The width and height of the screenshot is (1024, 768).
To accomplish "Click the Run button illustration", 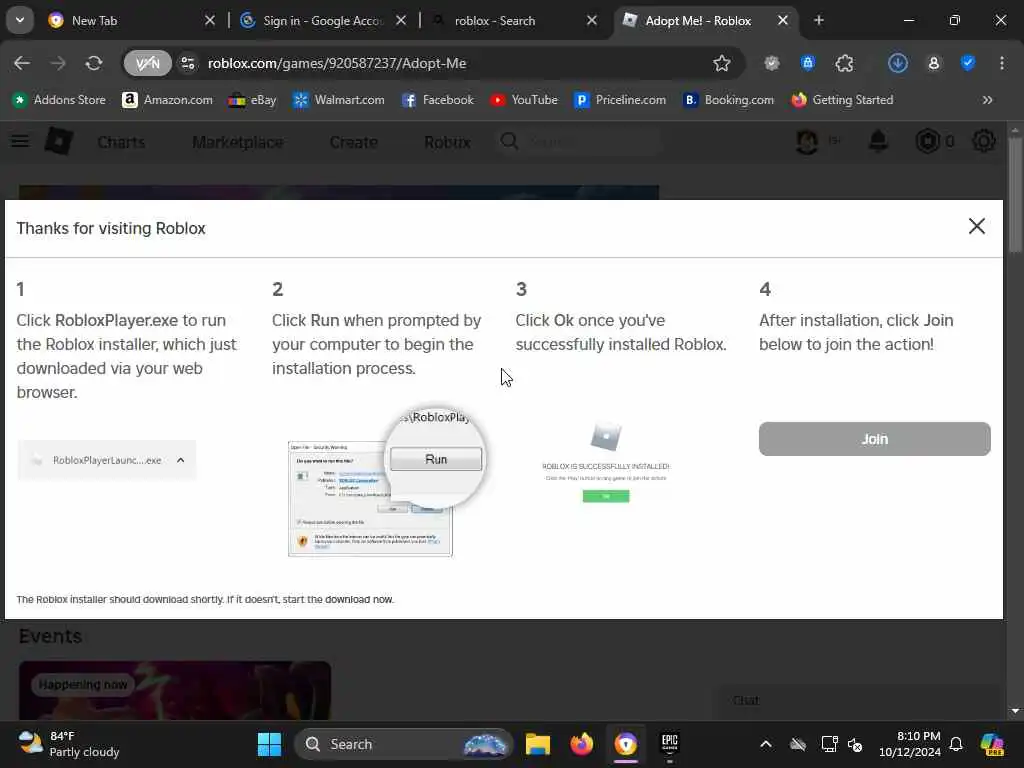I will [436, 459].
